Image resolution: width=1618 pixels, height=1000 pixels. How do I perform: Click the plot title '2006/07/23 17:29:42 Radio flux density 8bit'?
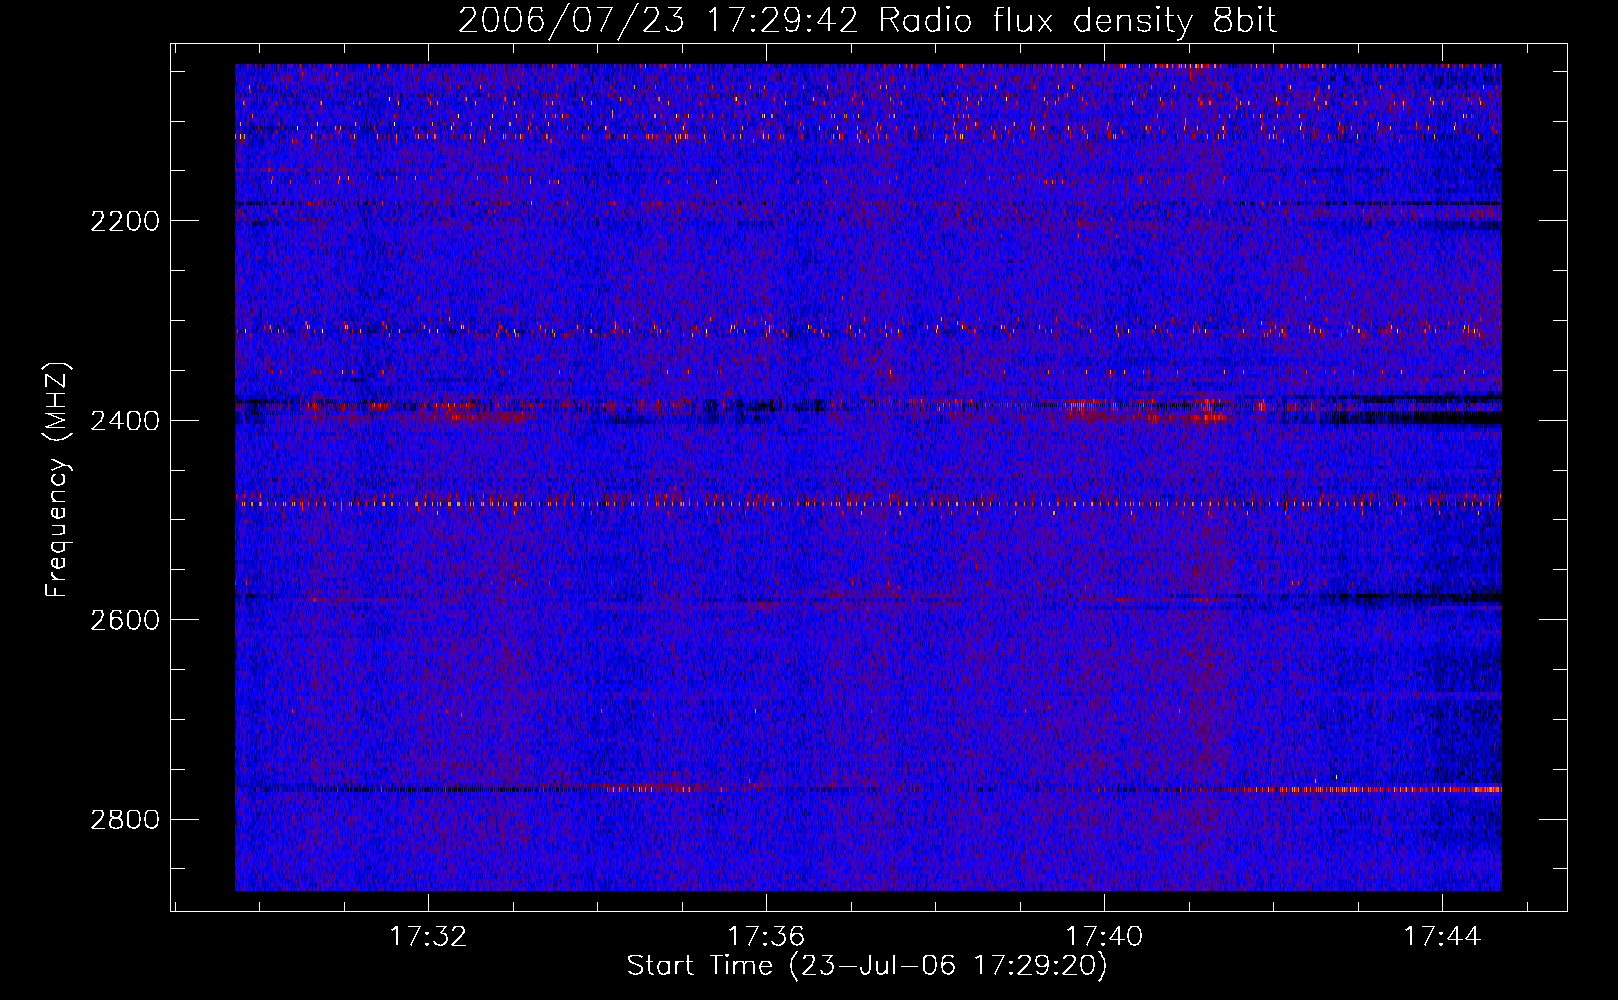click(867, 21)
